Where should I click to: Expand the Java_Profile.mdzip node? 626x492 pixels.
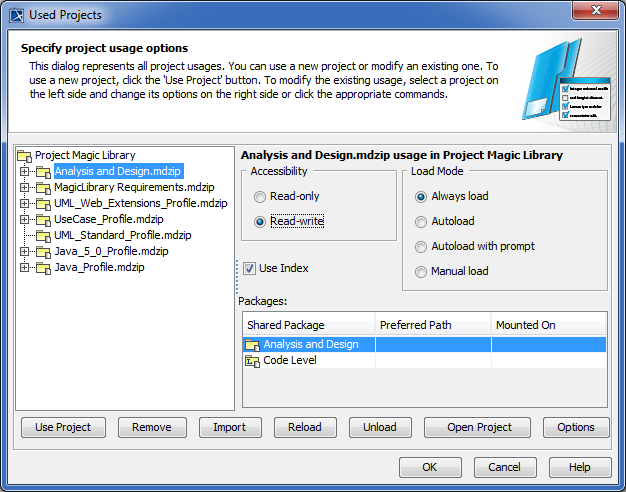(x=24, y=267)
